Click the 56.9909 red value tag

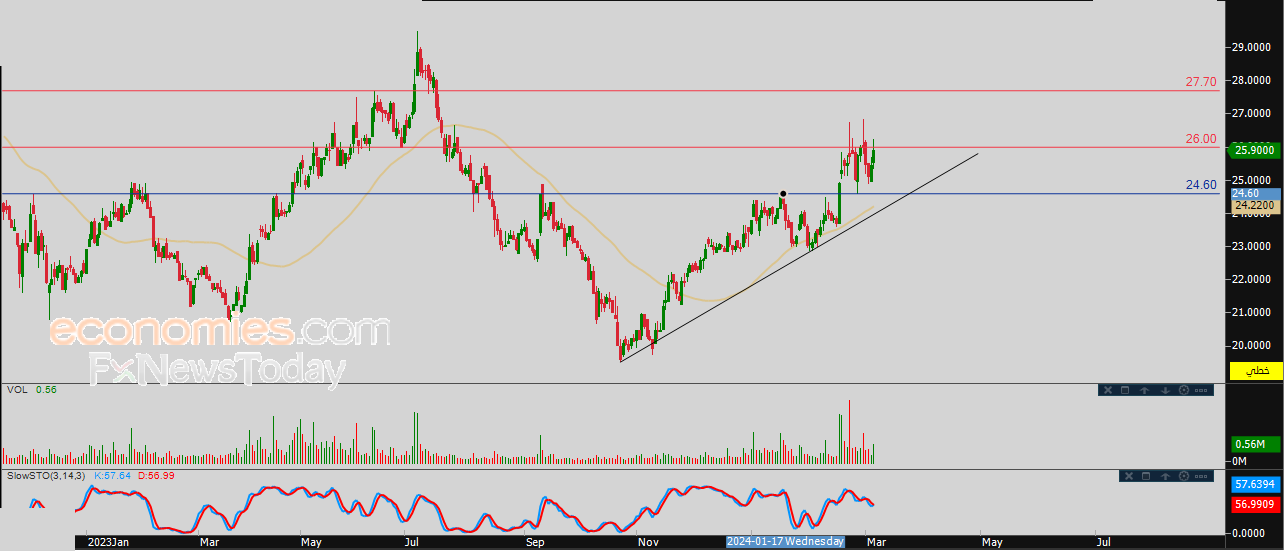(x=1255, y=504)
